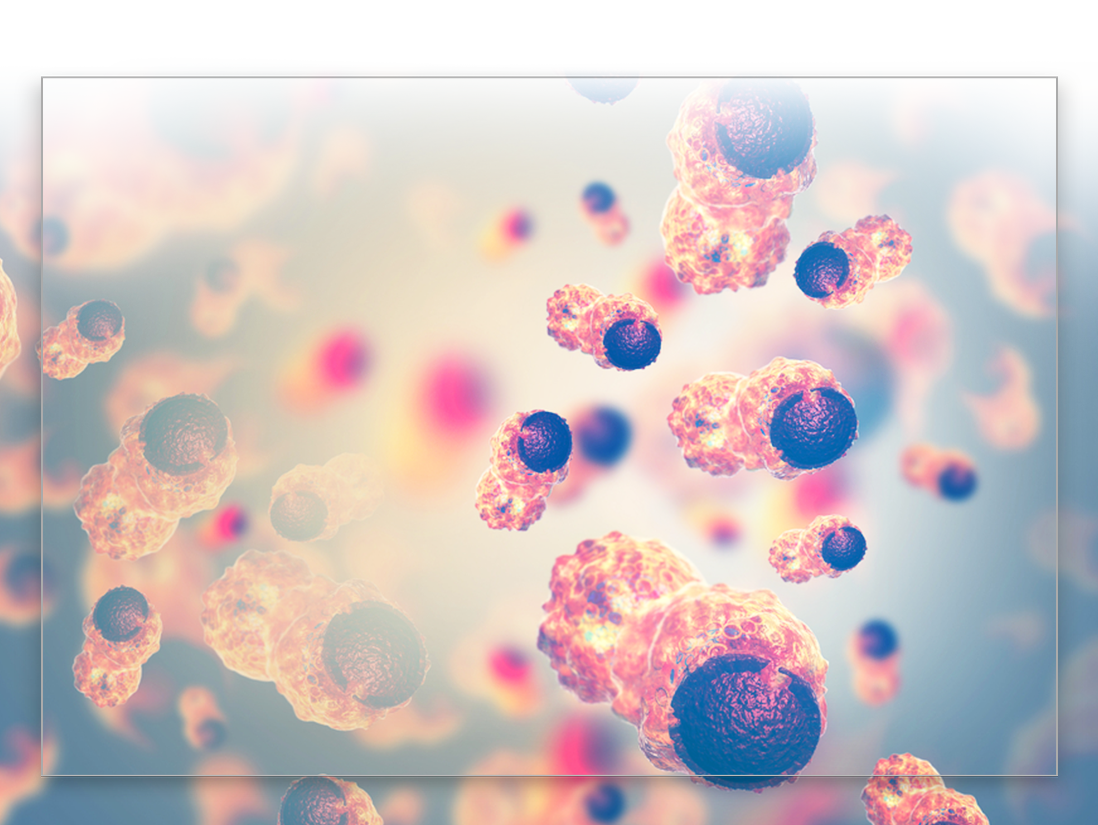This screenshot has height=825, width=1098.
Task: Select the large cell nucleus at top right
Action: pos(762,124)
